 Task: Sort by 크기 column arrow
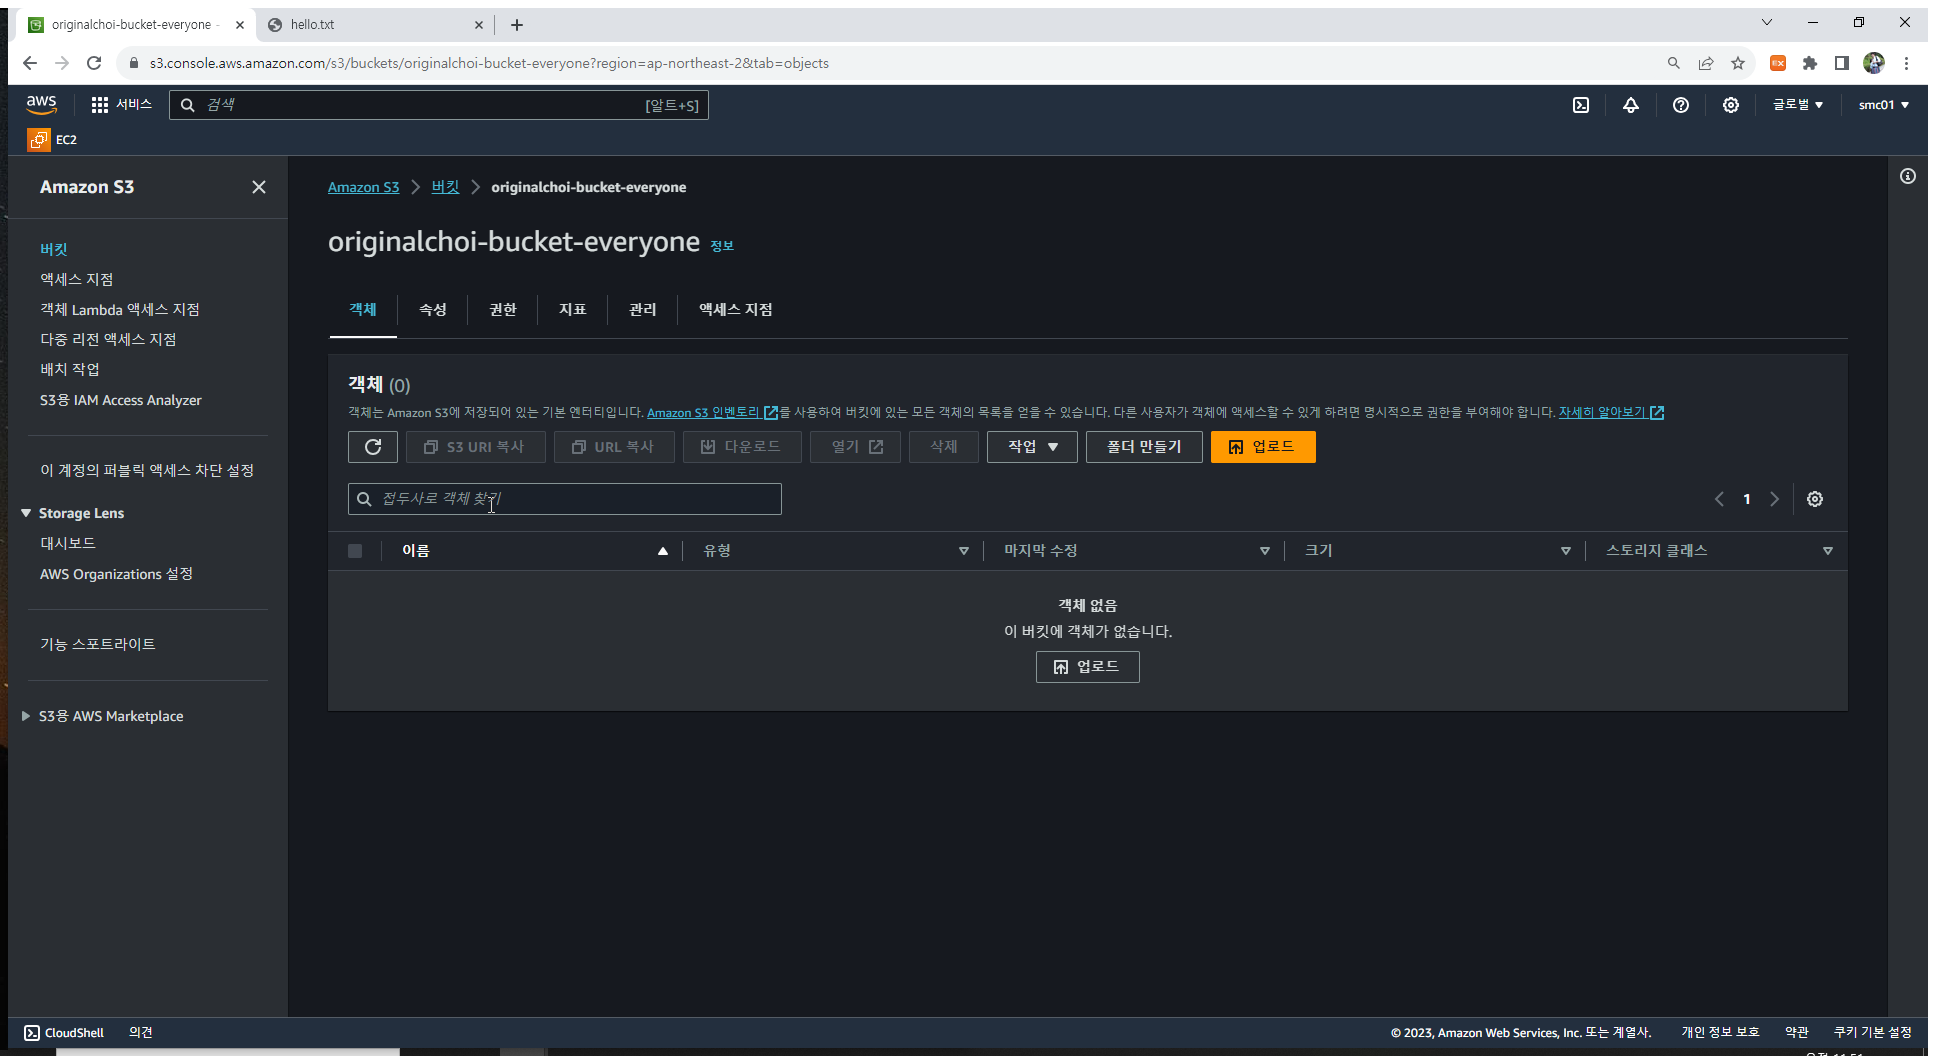(x=1566, y=551)
